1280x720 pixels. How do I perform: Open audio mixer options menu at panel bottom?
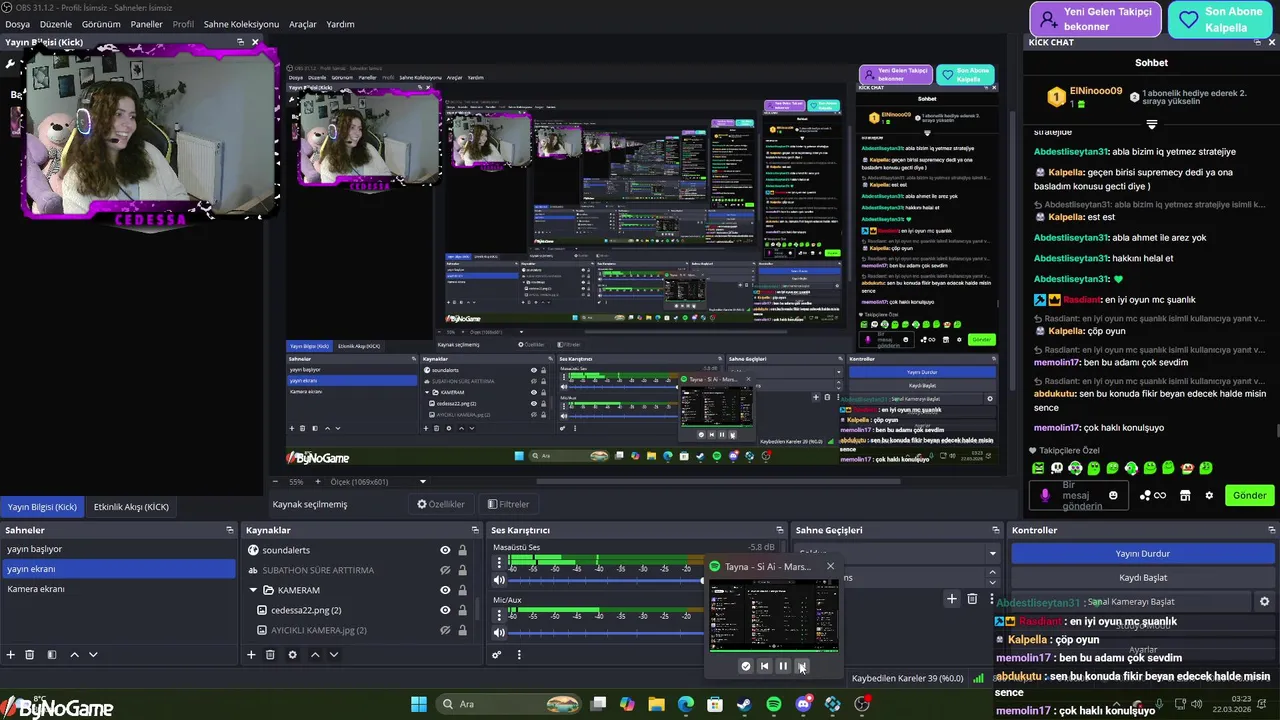pos(519,655)
